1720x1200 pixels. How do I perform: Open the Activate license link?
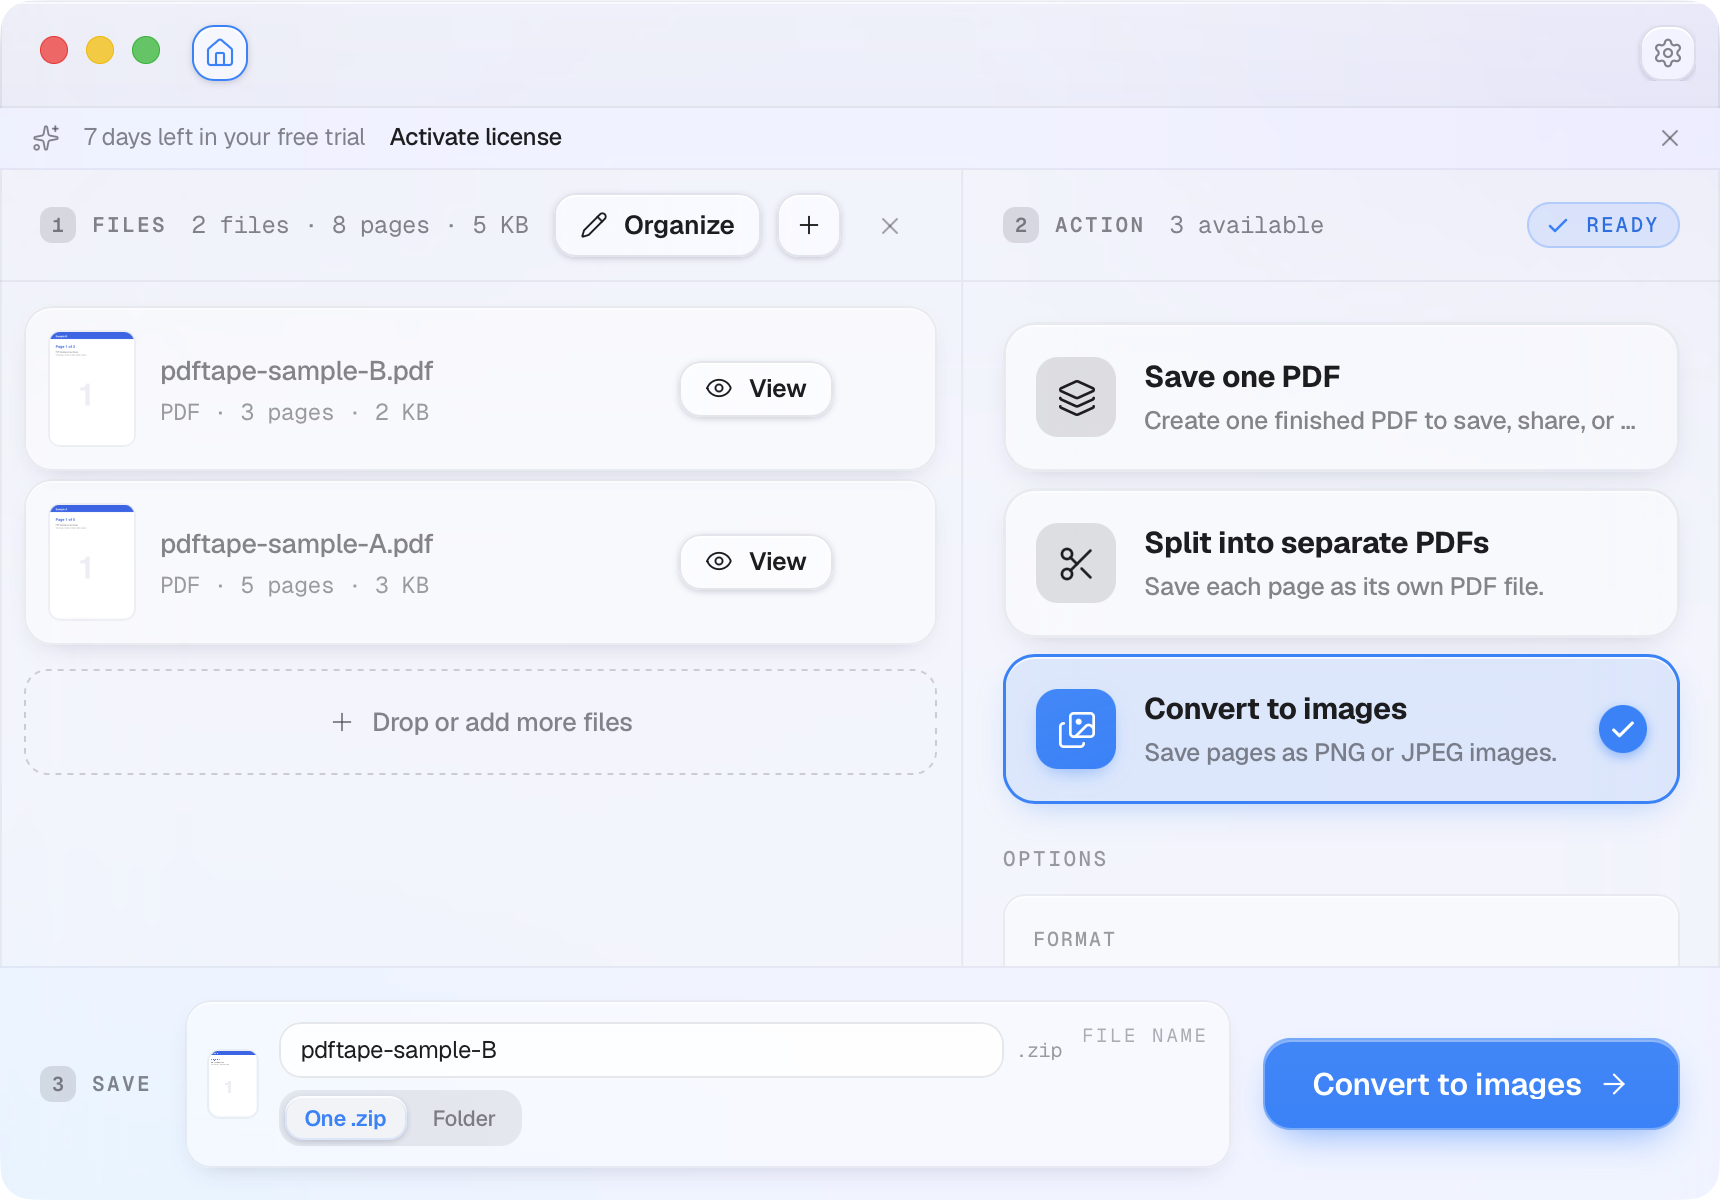[475, 137]
